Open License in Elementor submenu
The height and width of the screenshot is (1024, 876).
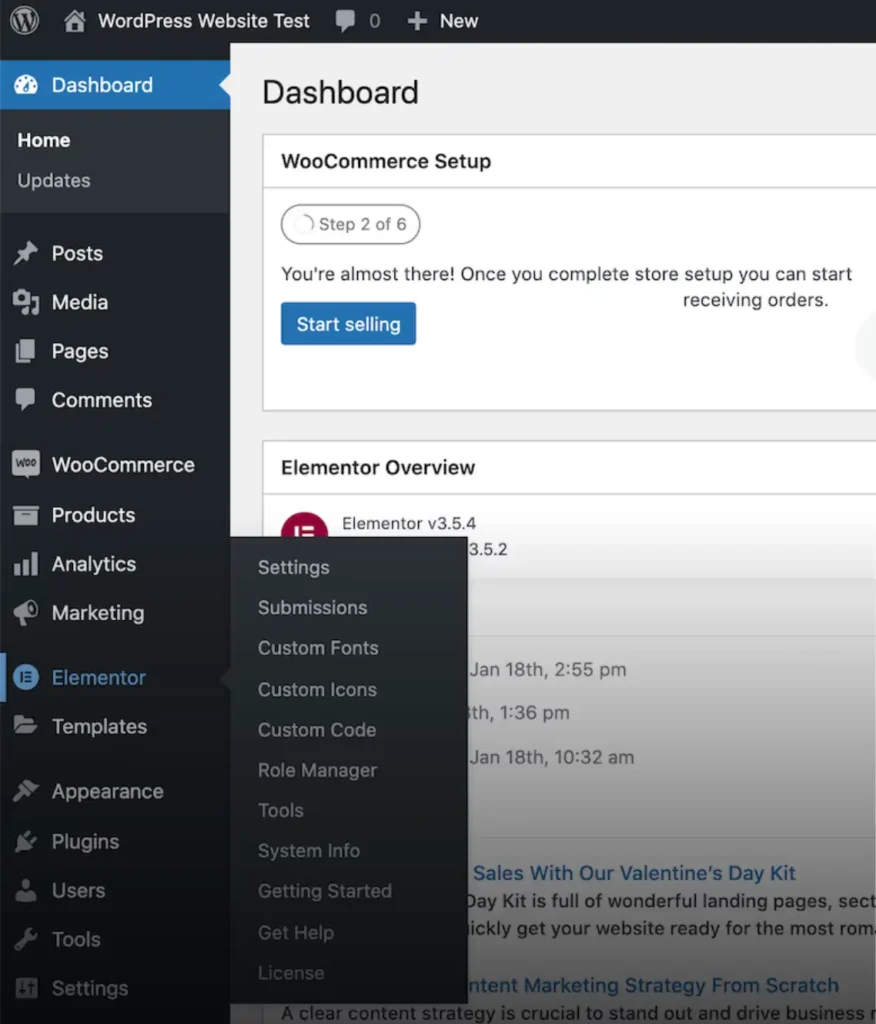click(291, 973)
